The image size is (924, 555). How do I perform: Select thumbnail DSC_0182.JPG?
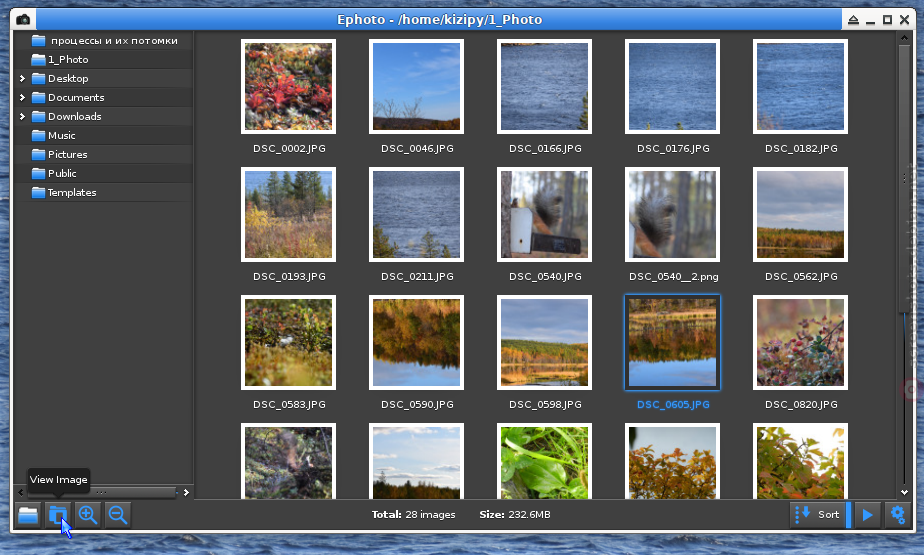800,86
